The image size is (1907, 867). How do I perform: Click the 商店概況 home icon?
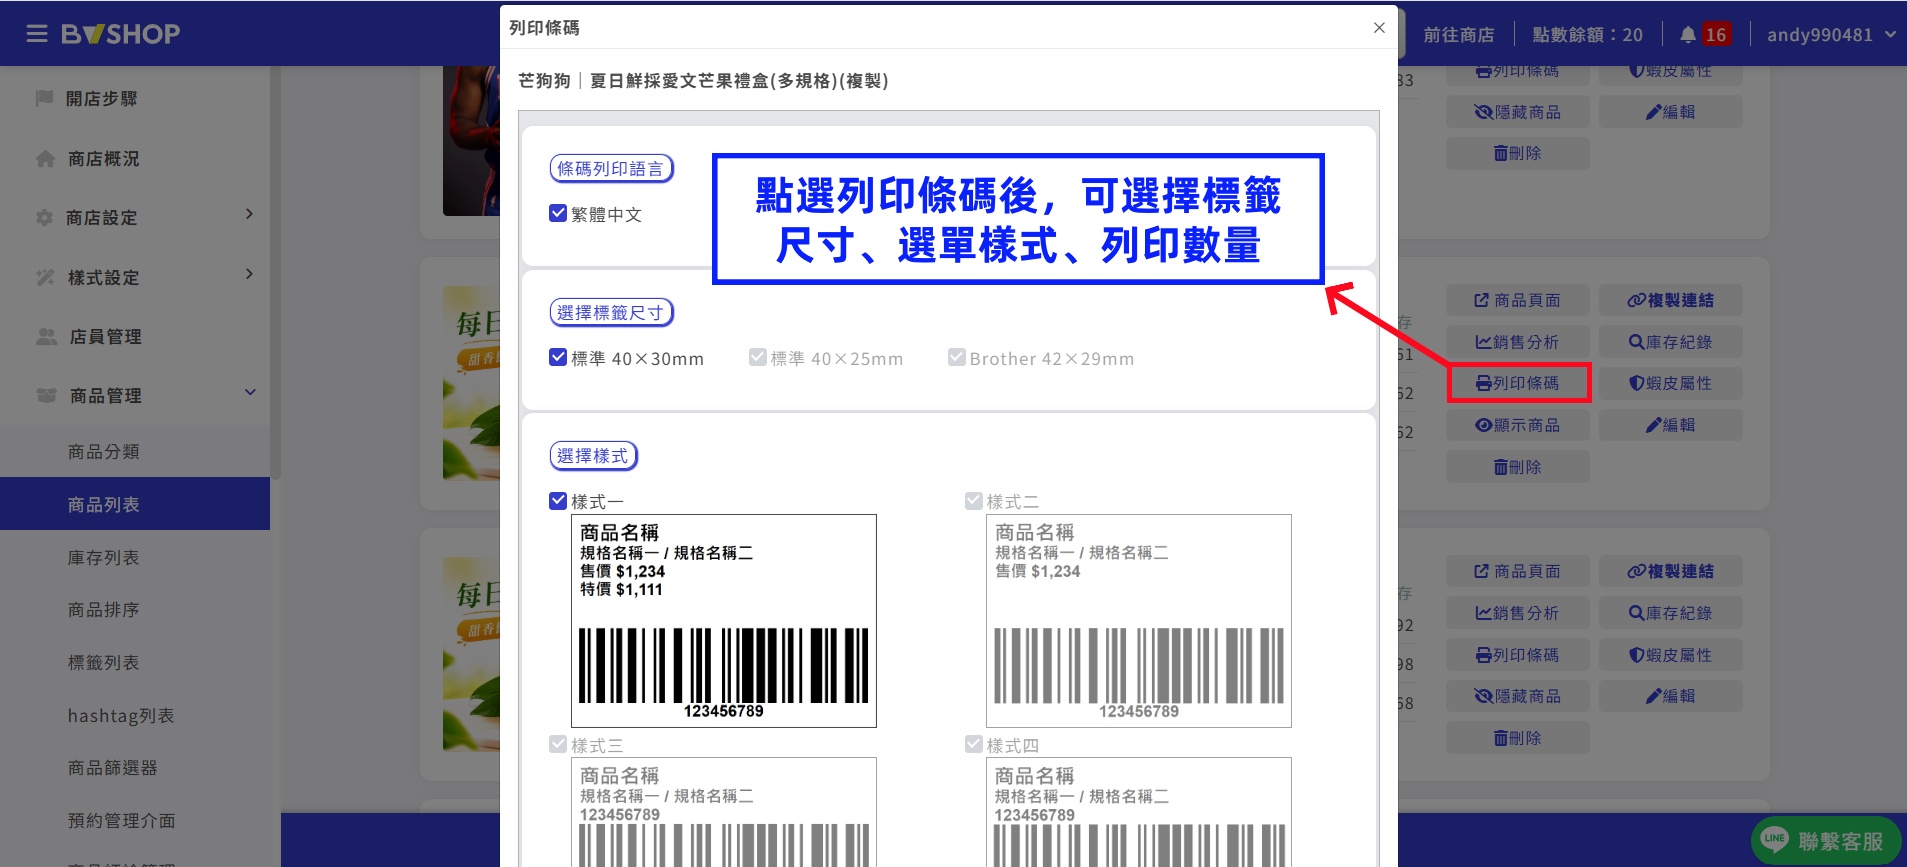point(45,159)
